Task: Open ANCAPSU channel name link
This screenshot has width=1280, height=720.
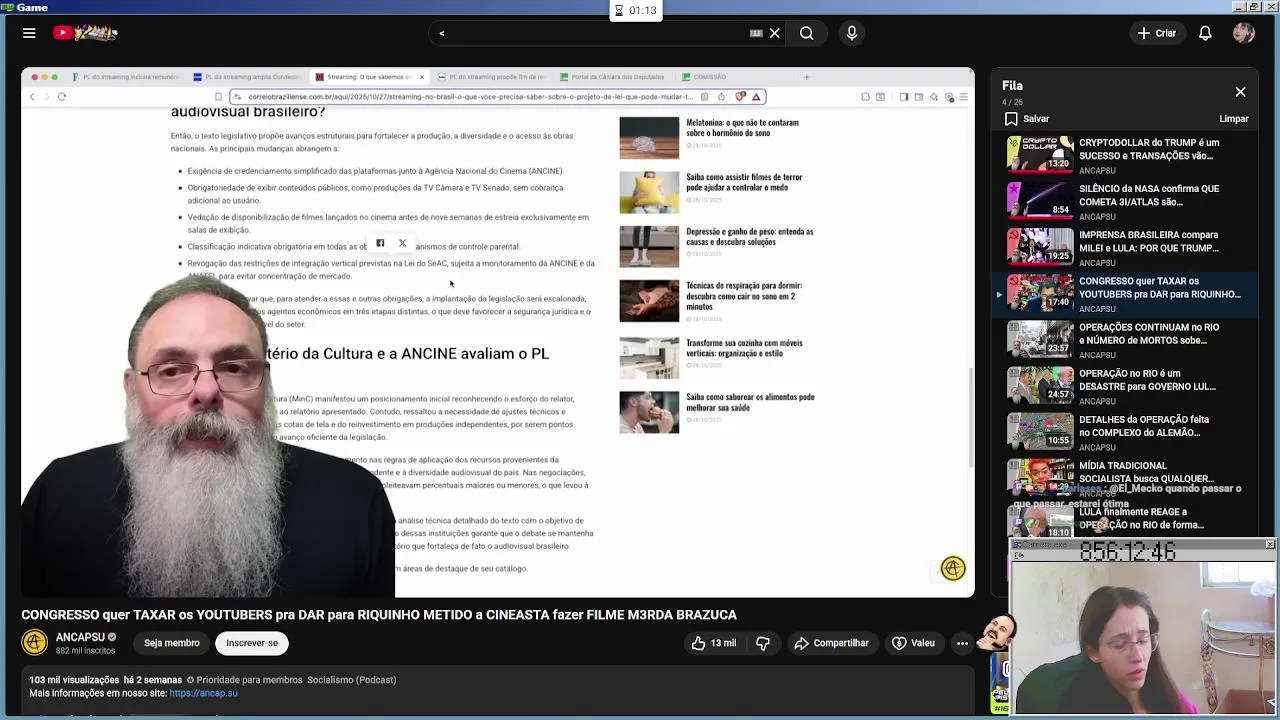Action: 80,637
